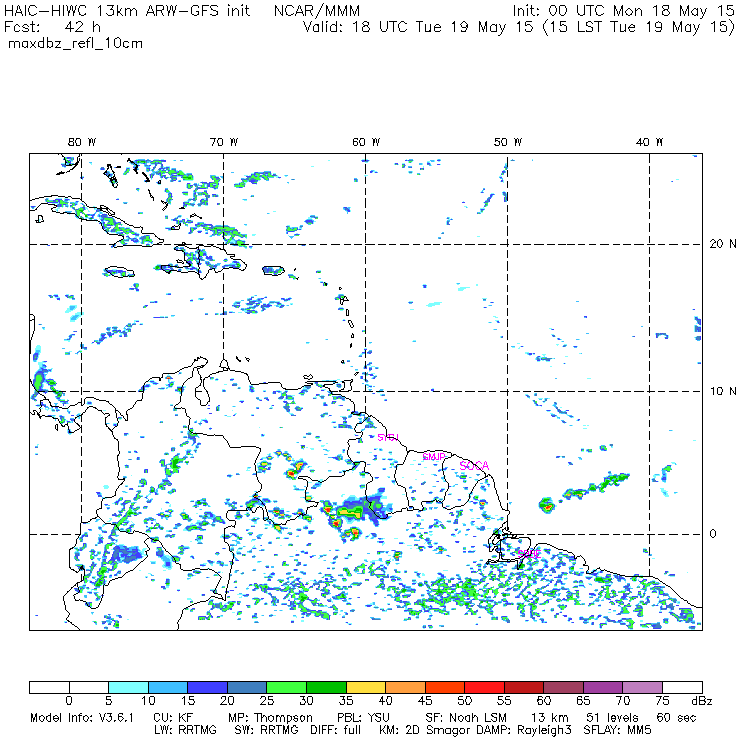Click the '10 N' latitude label

[723, 391]
